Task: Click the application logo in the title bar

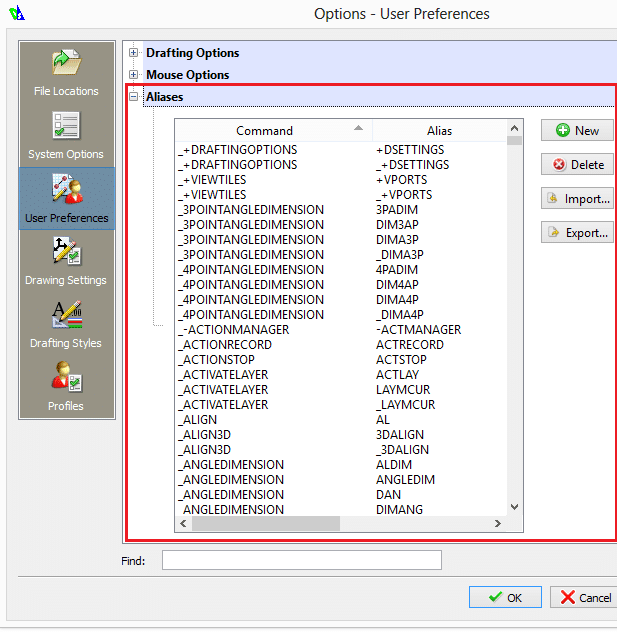Action: pos(17,13)
